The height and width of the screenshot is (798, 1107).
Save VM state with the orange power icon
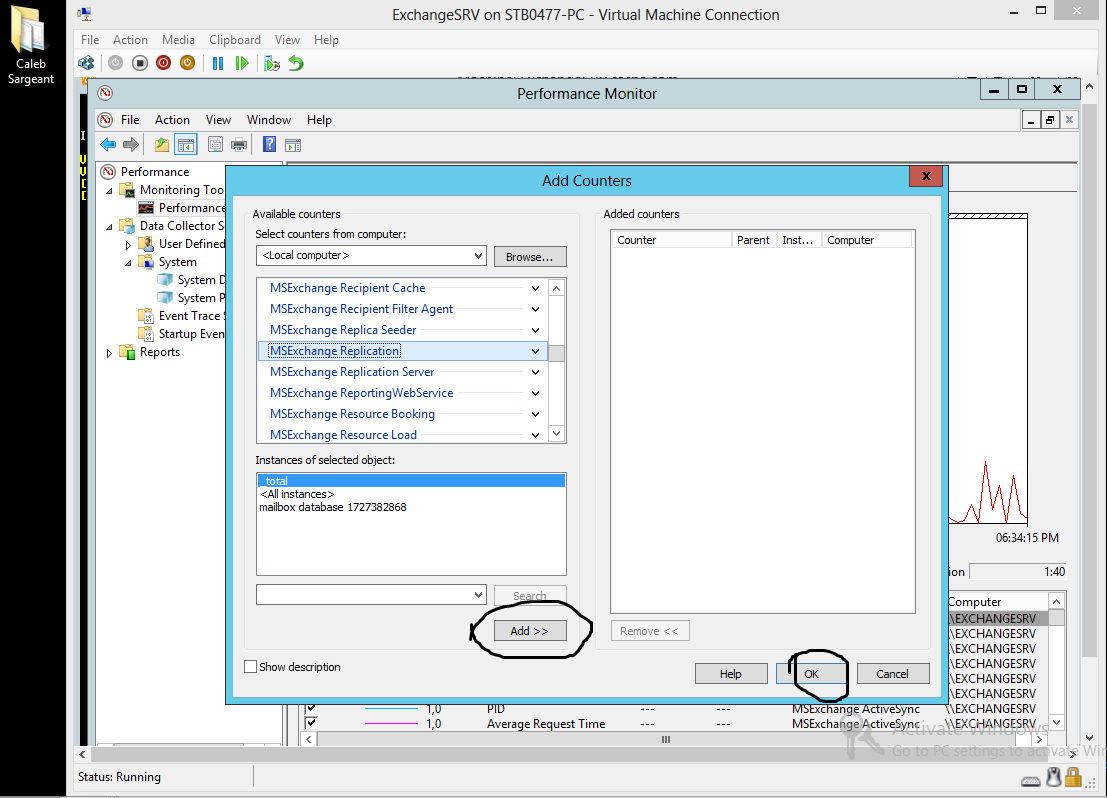187,64
